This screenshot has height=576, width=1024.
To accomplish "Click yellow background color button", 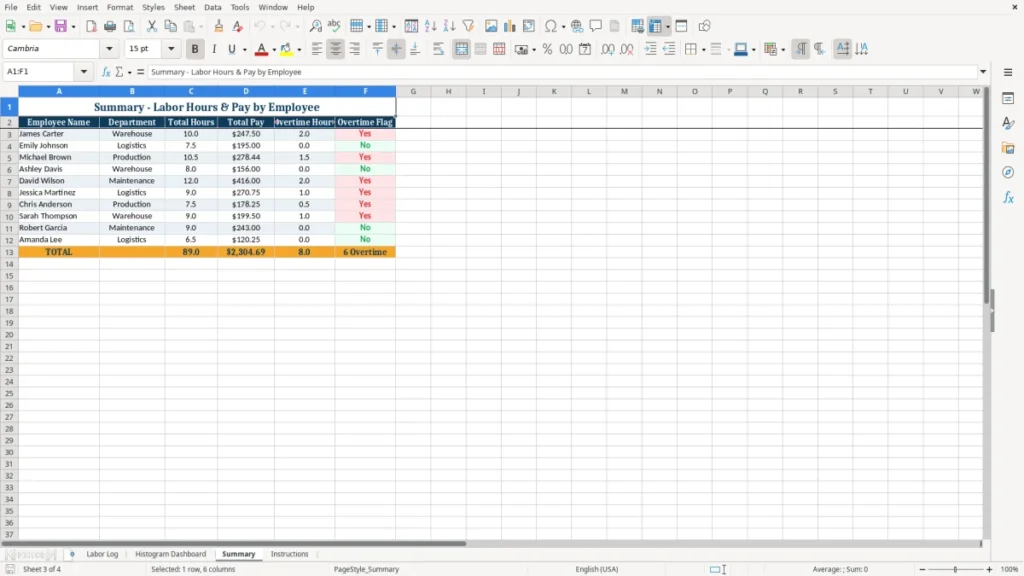I will pos(286,49).
